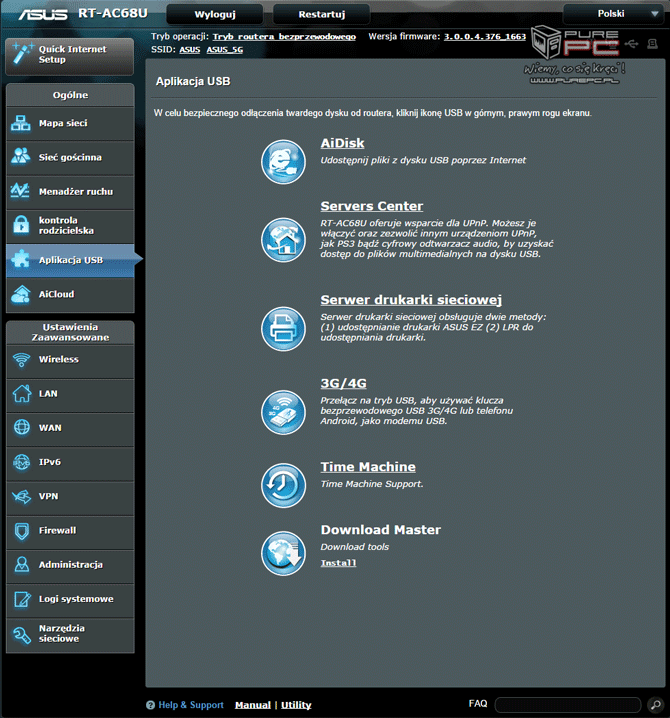Open the AiDisk link

pos(342,143)
